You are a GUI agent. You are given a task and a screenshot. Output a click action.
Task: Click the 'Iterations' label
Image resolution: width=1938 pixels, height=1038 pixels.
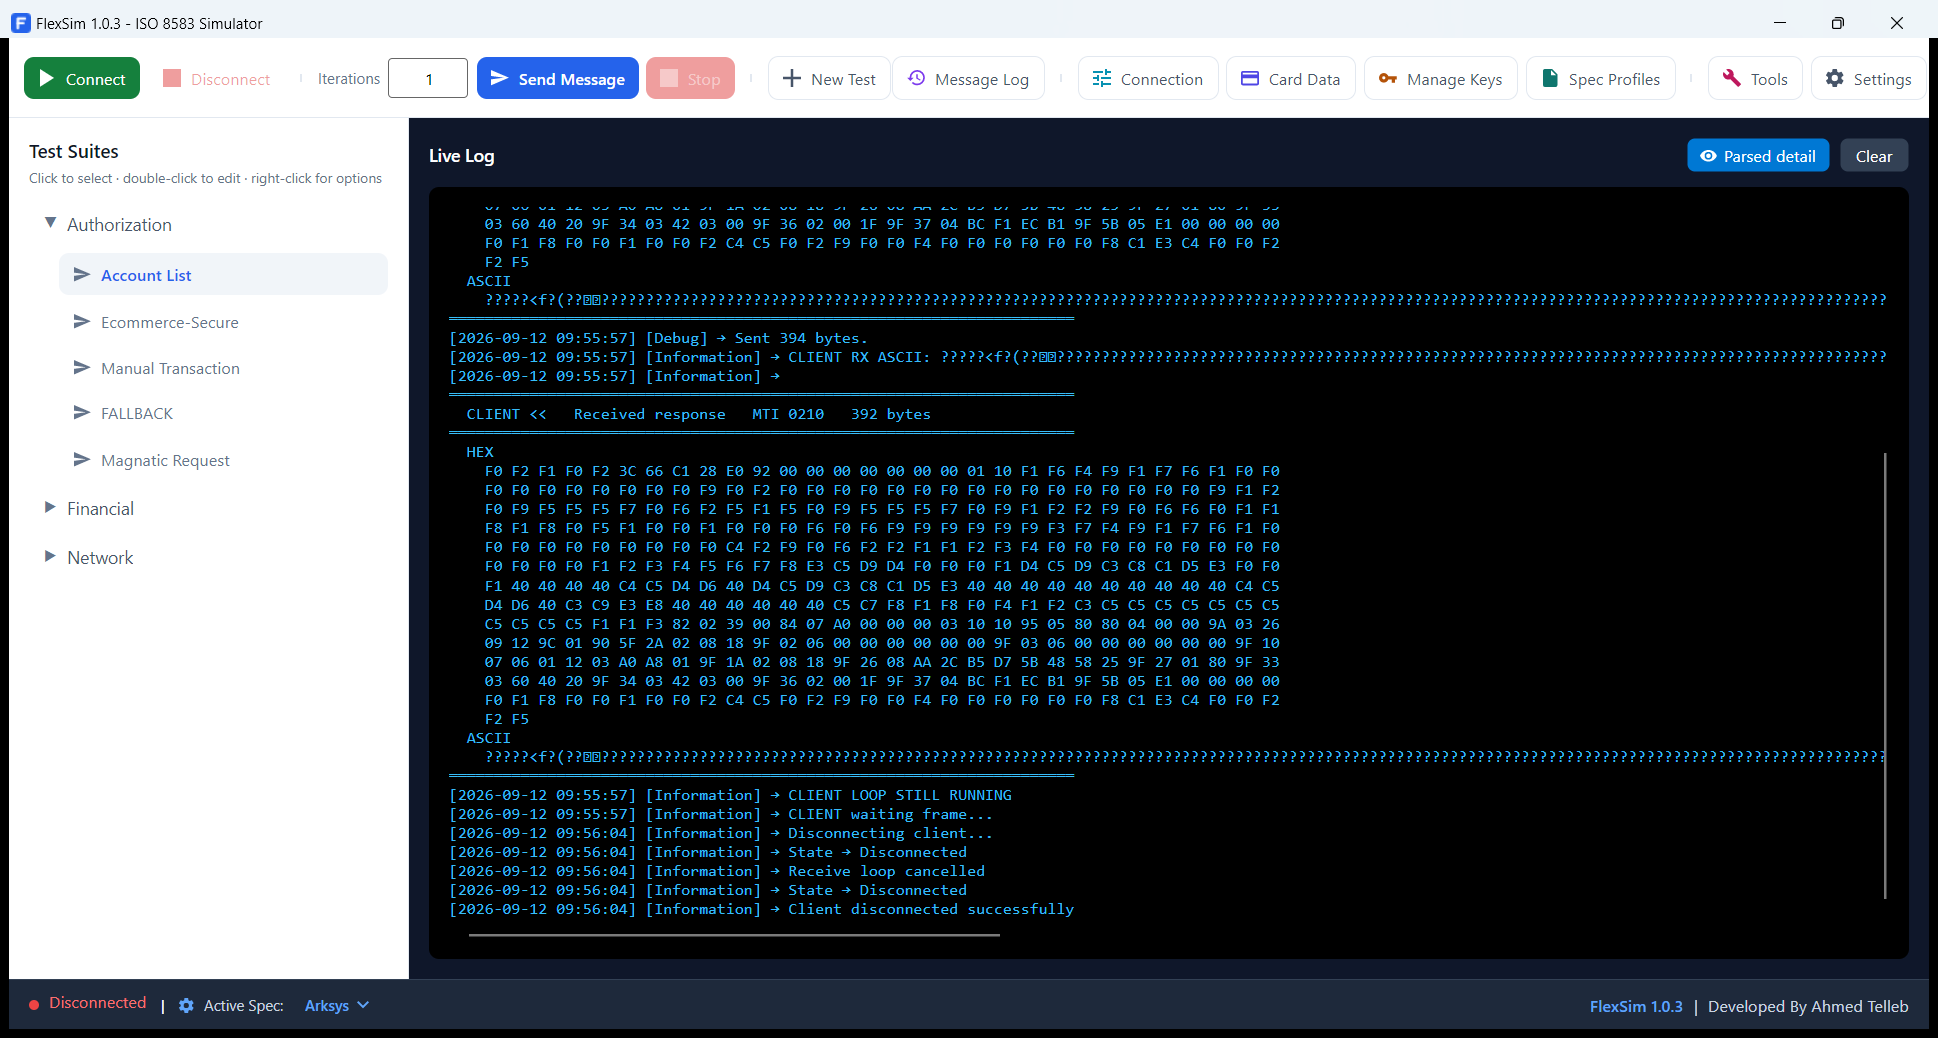coord(348,78)
